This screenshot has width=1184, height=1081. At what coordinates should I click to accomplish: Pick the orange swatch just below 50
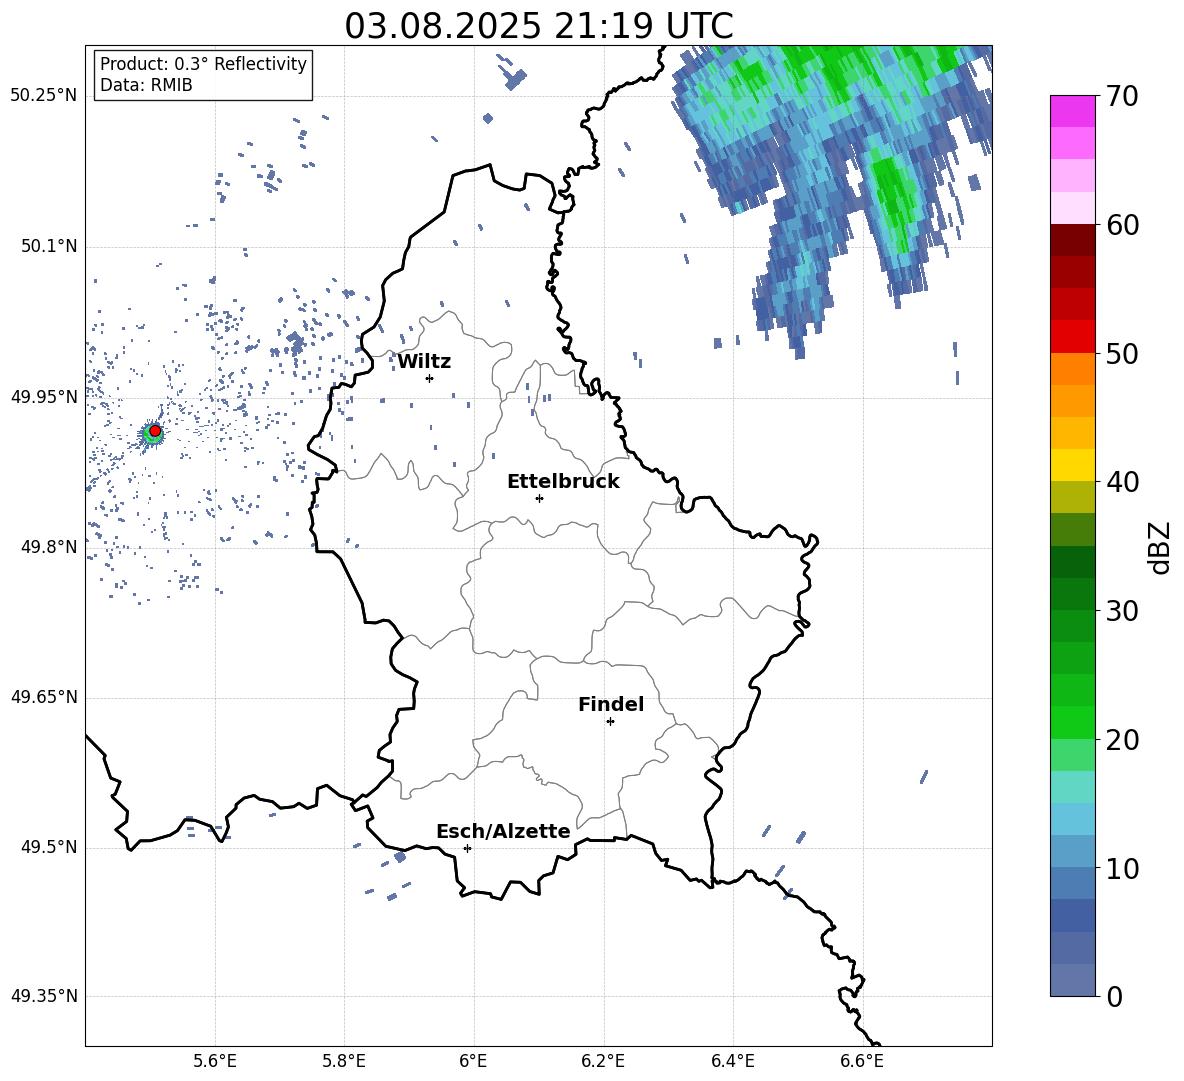(1073, 369)
